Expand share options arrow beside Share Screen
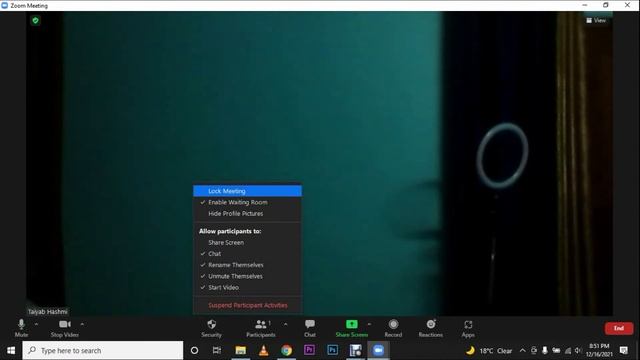Viewport: 640px width, 360px height. (x=369, y=324)
